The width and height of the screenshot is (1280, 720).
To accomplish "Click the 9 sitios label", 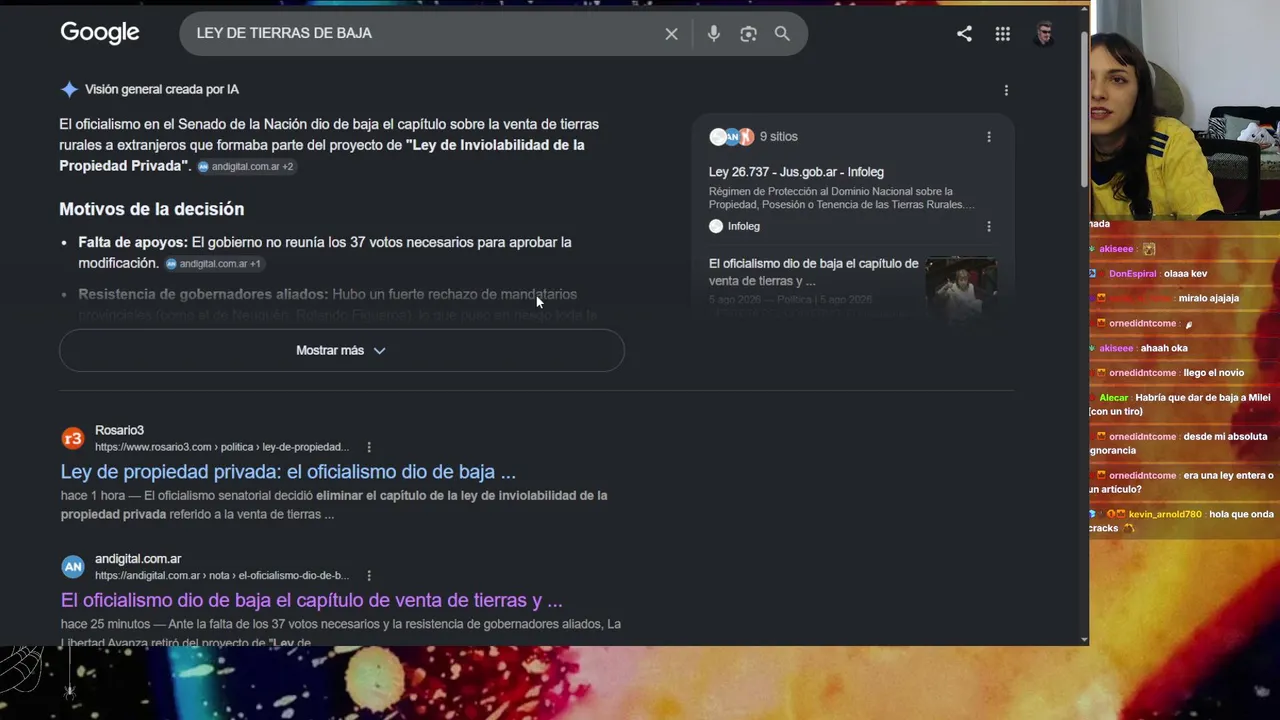I will [779, 137].
